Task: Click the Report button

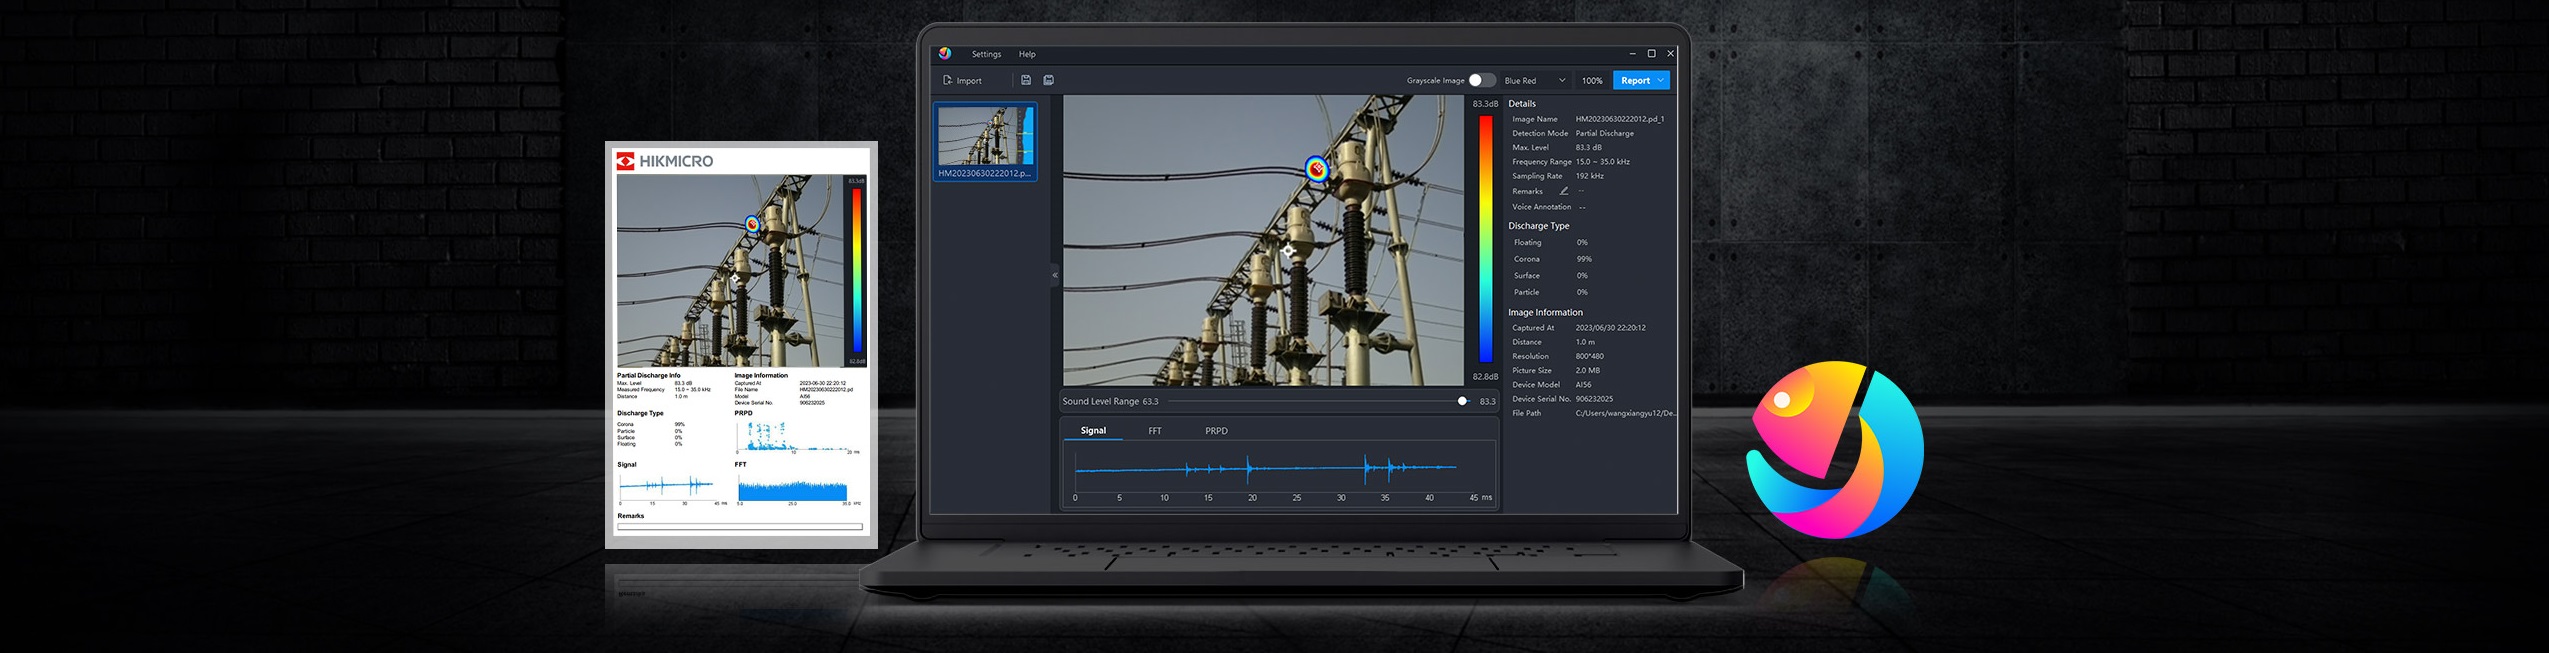Action: (x=1635, y=80)
